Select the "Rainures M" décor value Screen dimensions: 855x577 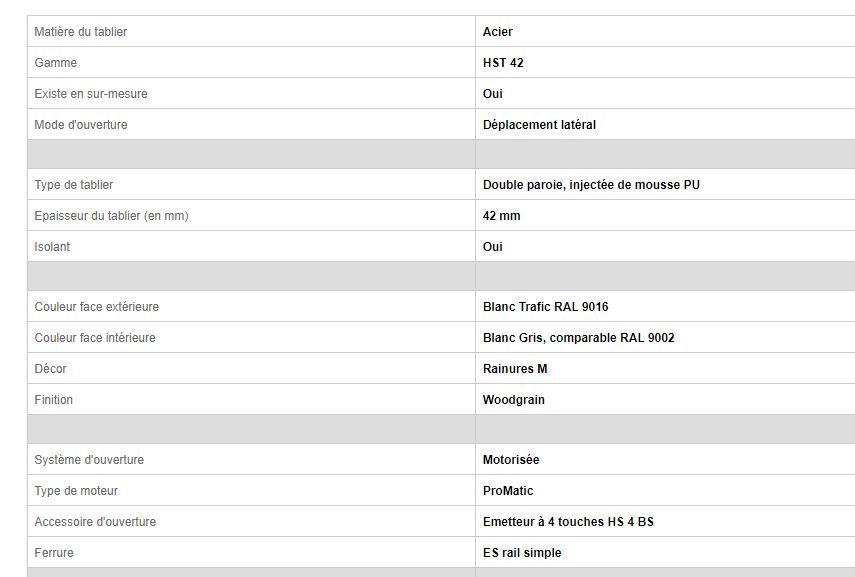515,369
